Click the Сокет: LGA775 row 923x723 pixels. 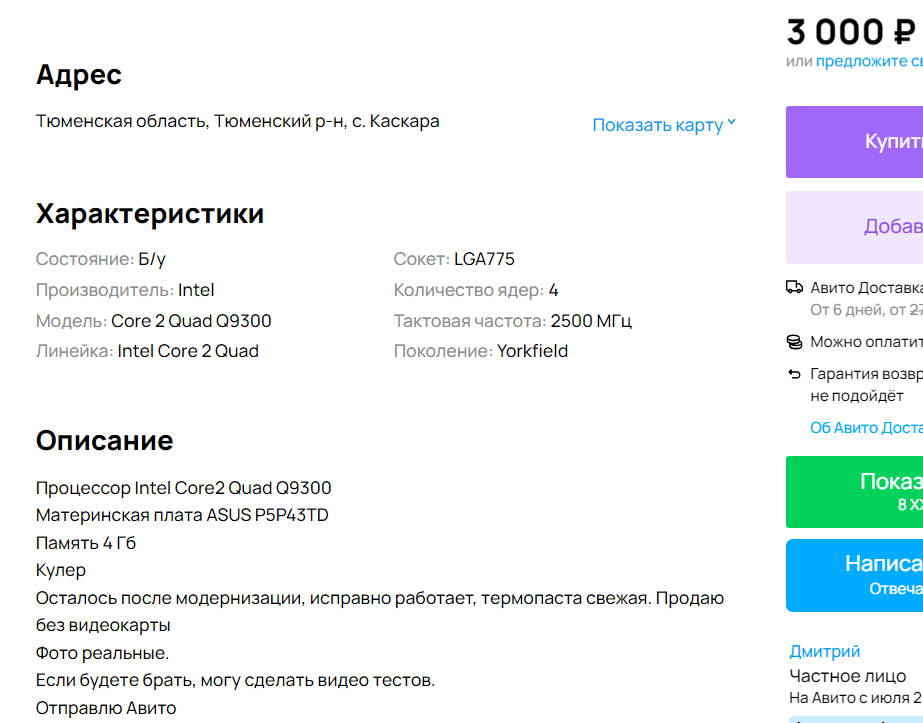pos(454,259)
